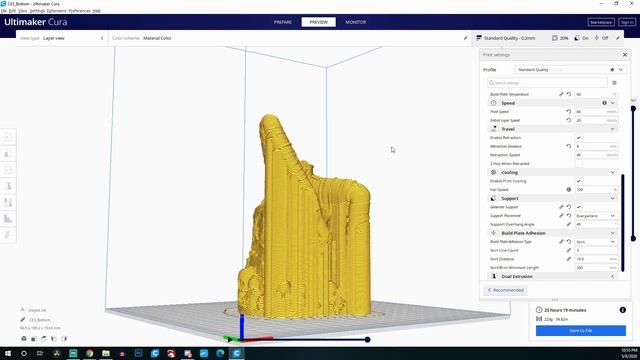
Task: Toggle the Enable Print Cooling checkbox
Action: [578, 181]
